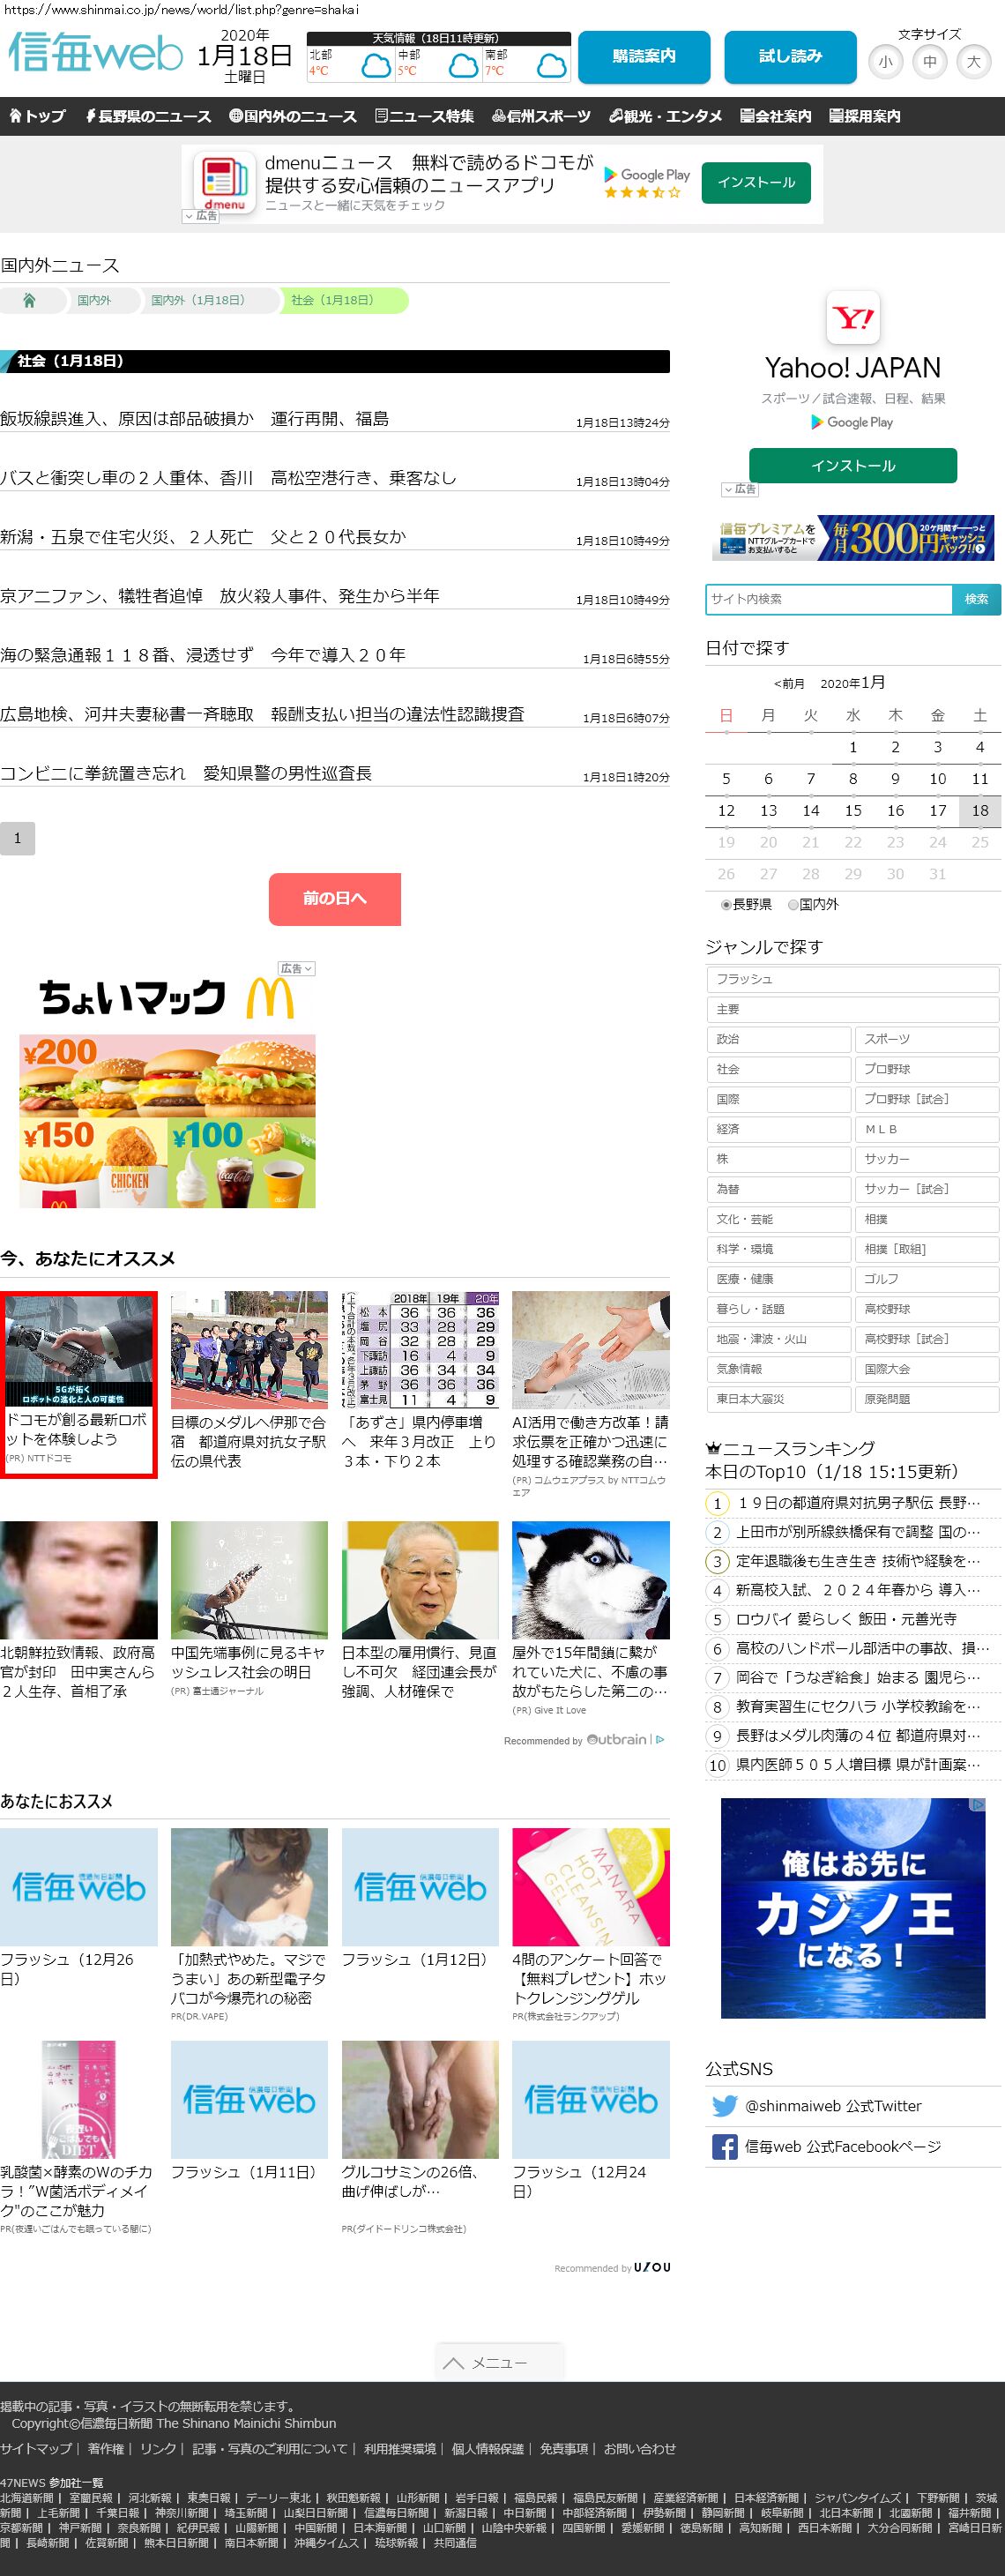Click southern region (南部) weather cloud icon

[551, 66]
